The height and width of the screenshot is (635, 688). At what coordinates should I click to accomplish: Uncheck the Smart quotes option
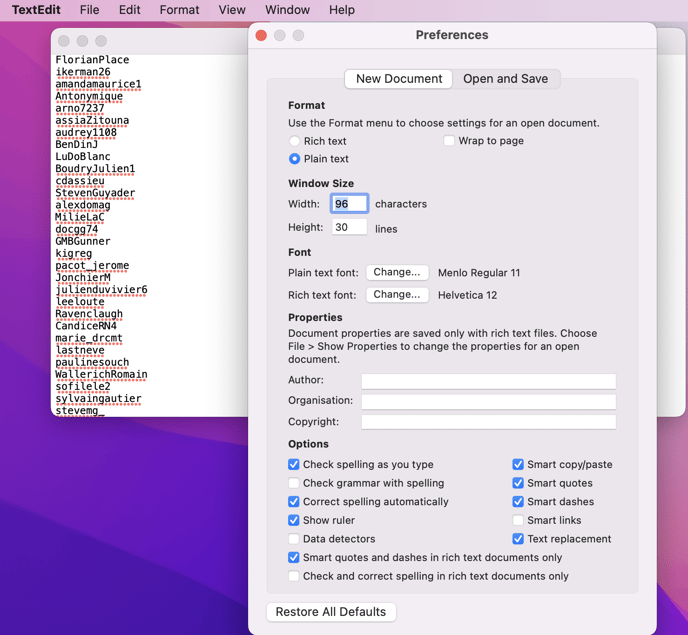pos(518,483)
